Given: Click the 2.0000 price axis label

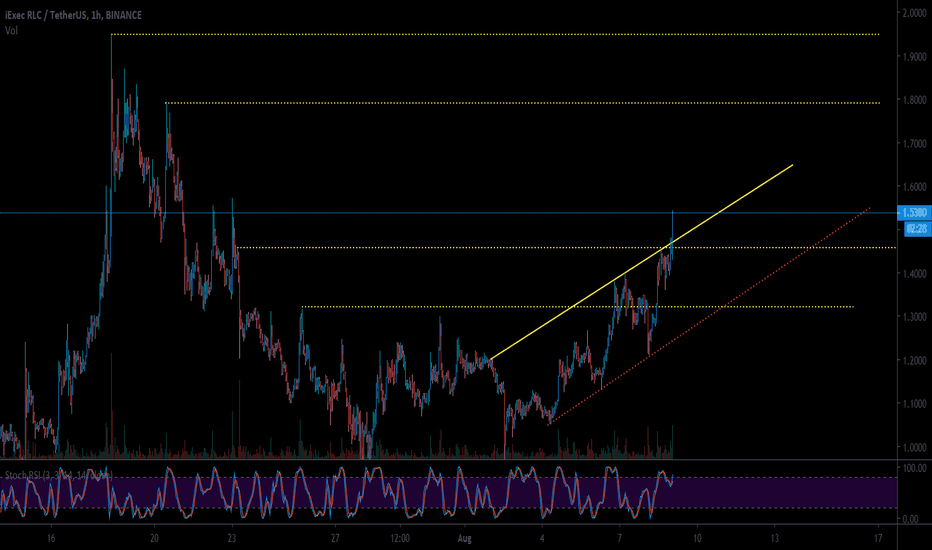Looking at the screenshot, I should click(x=914, y=13).
